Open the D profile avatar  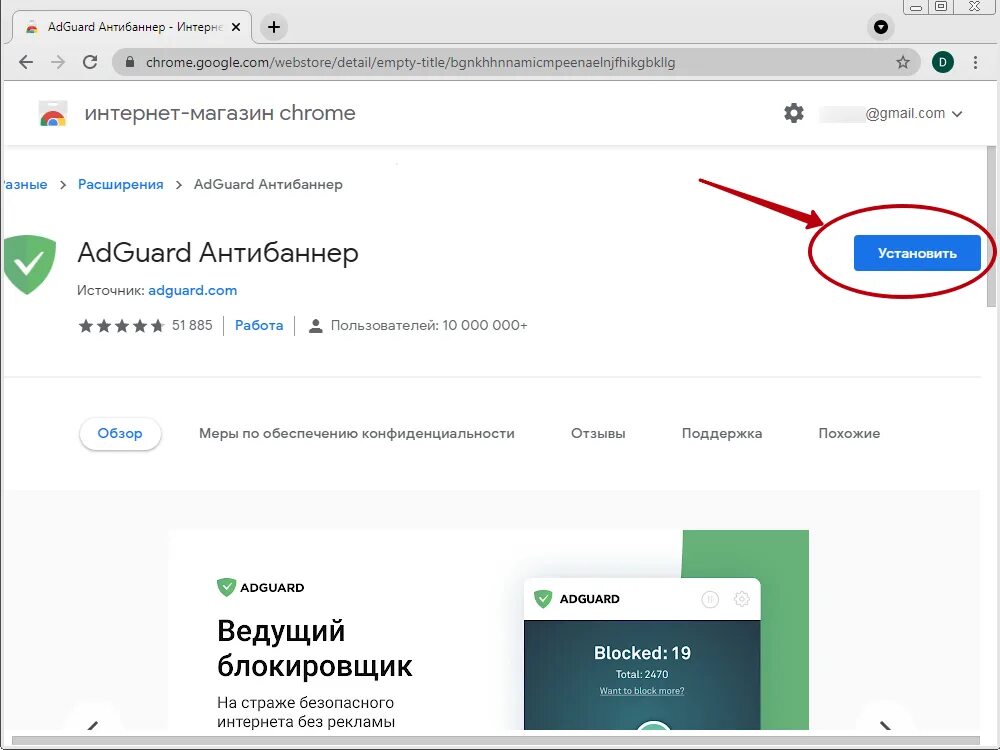[x=943, y=62]
